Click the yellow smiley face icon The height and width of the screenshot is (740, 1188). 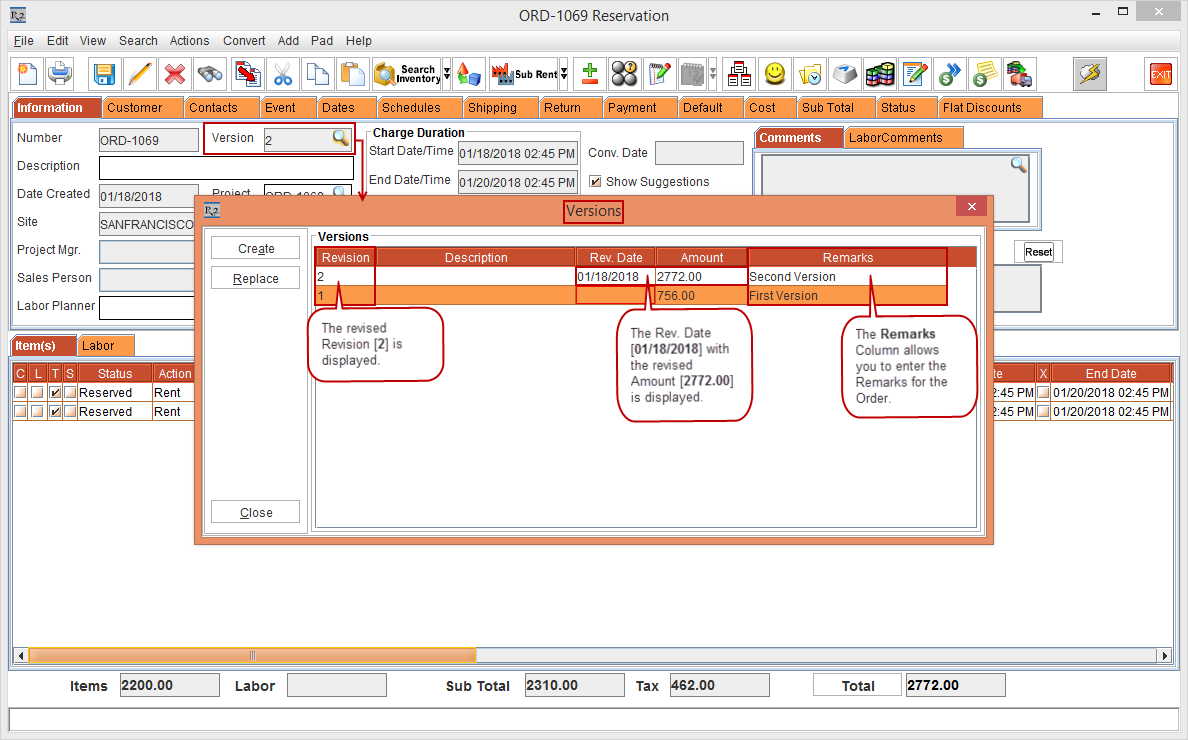[x=774, y=74]
